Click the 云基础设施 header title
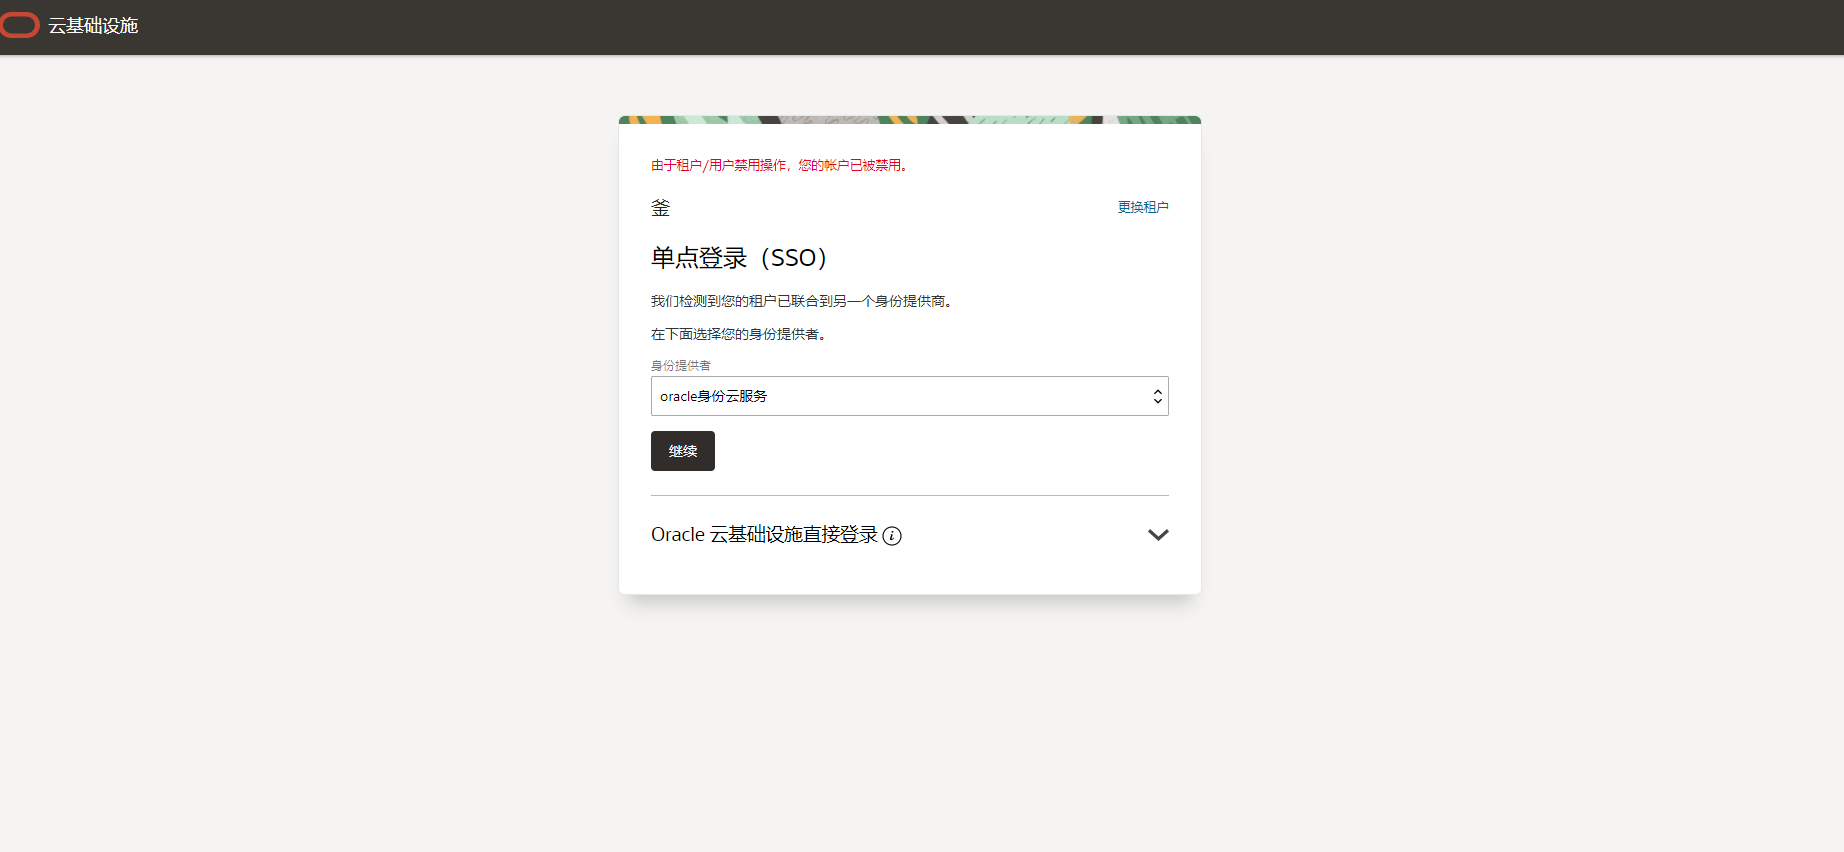The image size is (1844, 852). pyautogui.click(x=93, y=26)
